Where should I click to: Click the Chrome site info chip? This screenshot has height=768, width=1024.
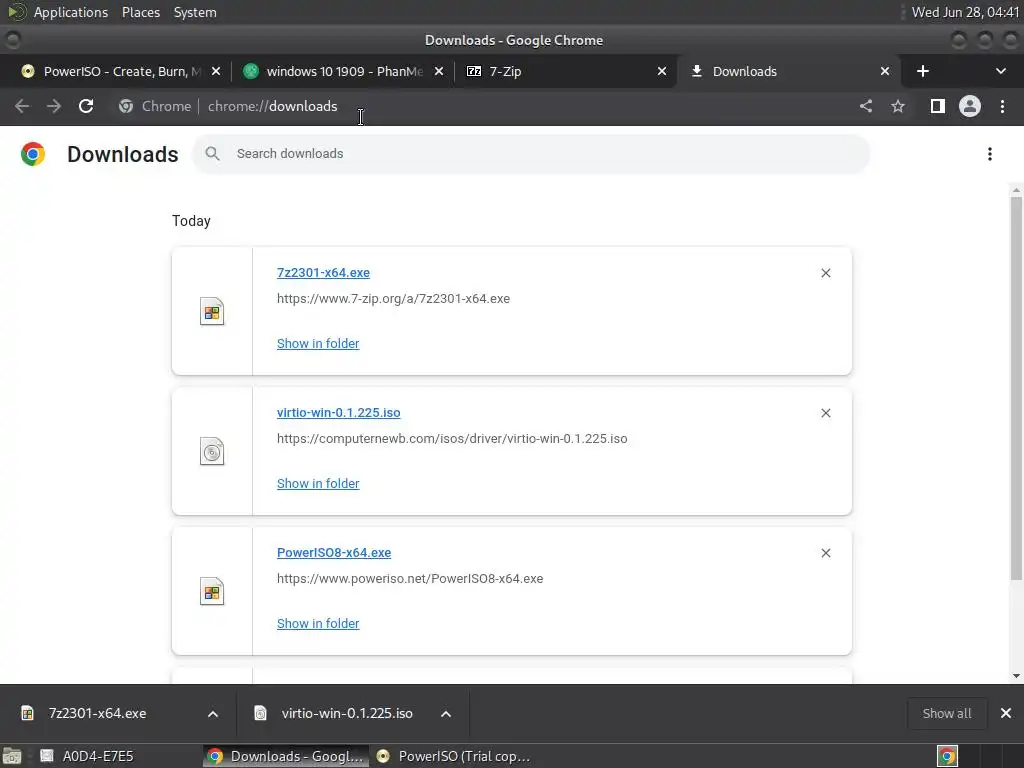point(155,106)
